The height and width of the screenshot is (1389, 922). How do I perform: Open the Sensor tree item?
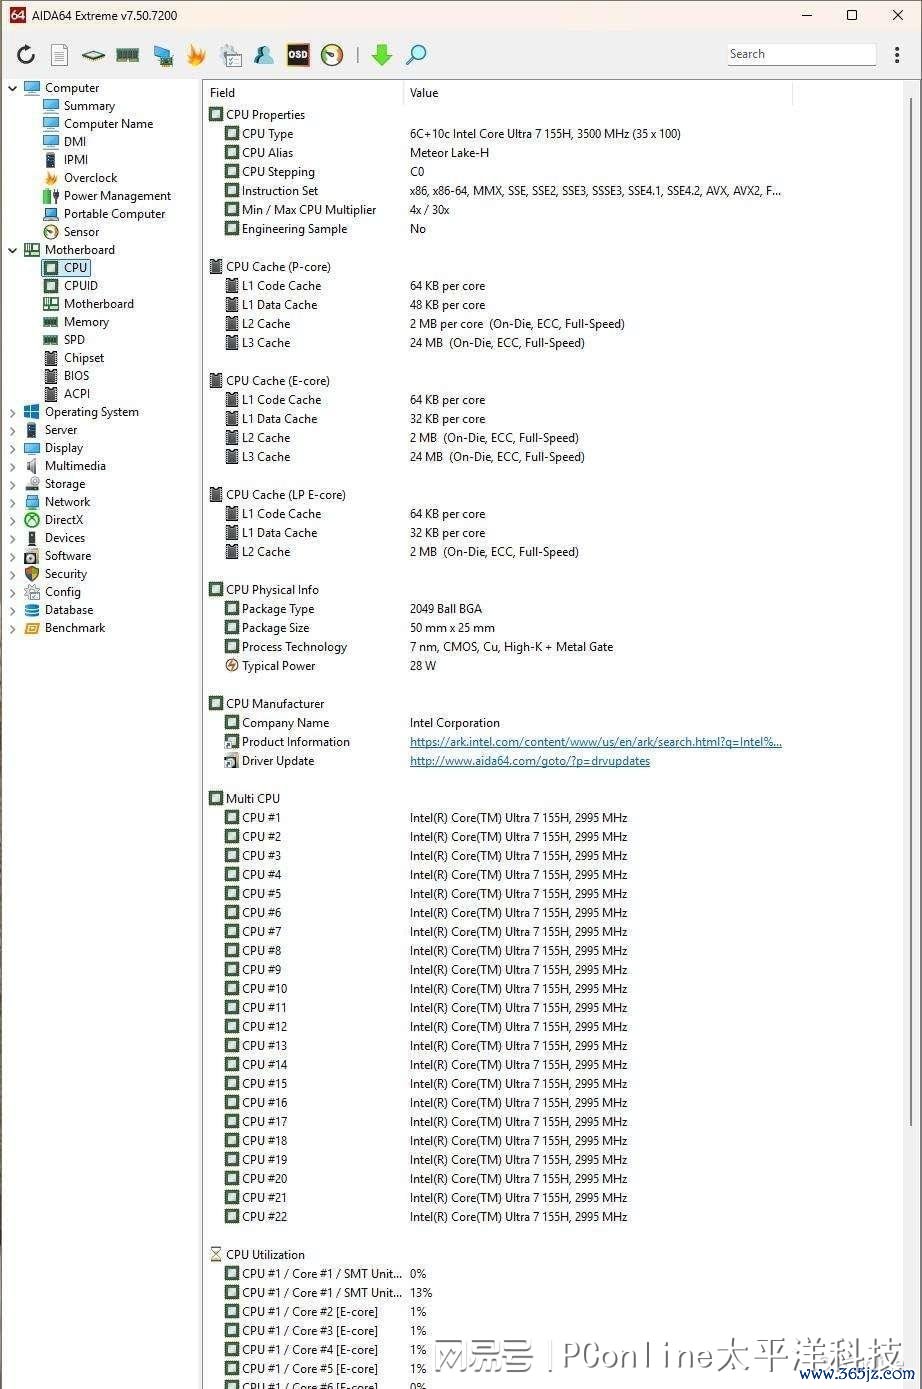click(x=81, y=232)
